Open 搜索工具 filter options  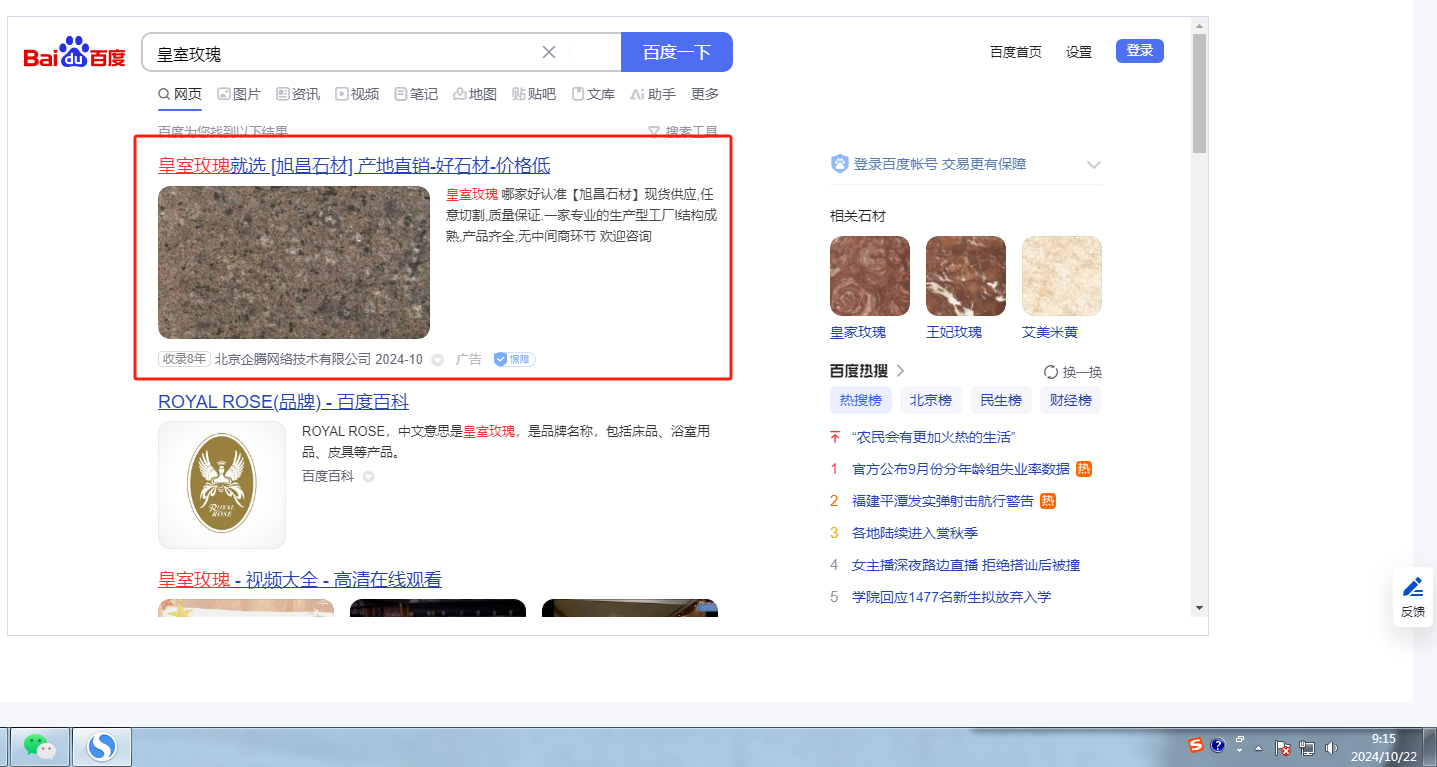coord(683,131)
